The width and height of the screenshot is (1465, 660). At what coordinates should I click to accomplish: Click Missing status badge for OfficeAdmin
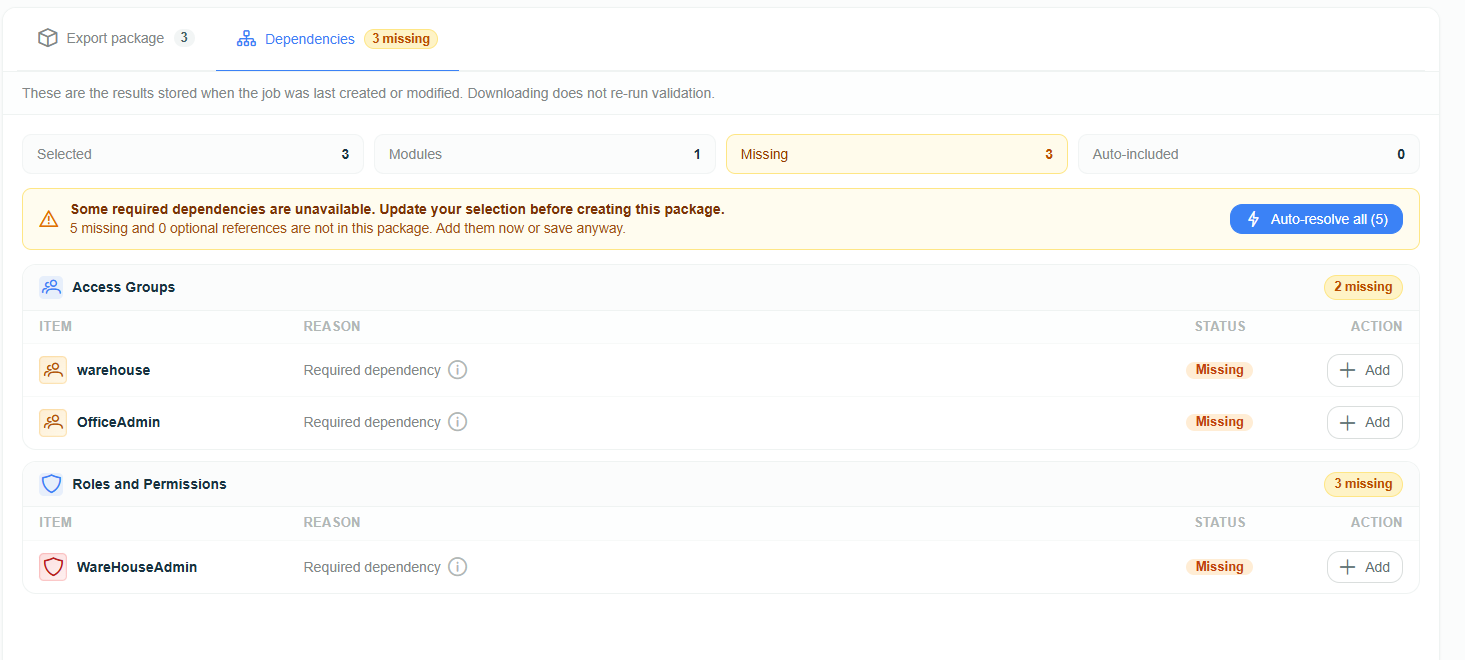point(1219,422)
